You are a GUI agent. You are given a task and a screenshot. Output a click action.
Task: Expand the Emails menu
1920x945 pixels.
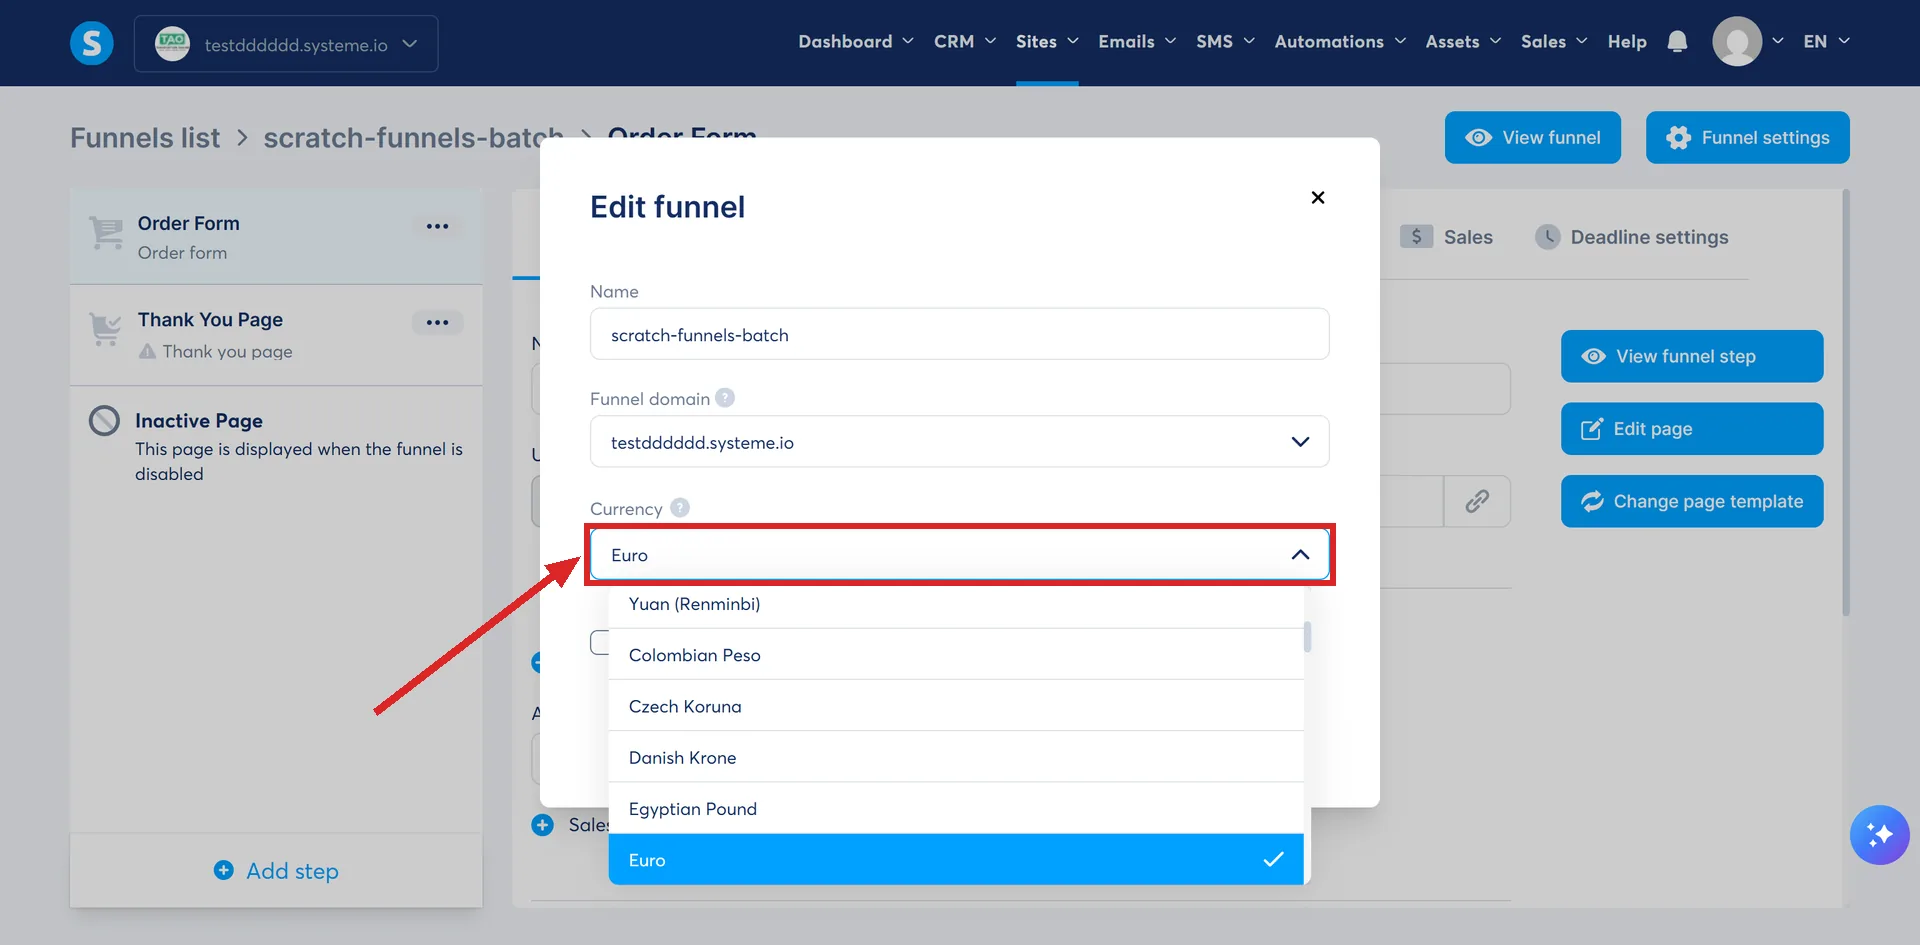click(x=1137, y=41)
